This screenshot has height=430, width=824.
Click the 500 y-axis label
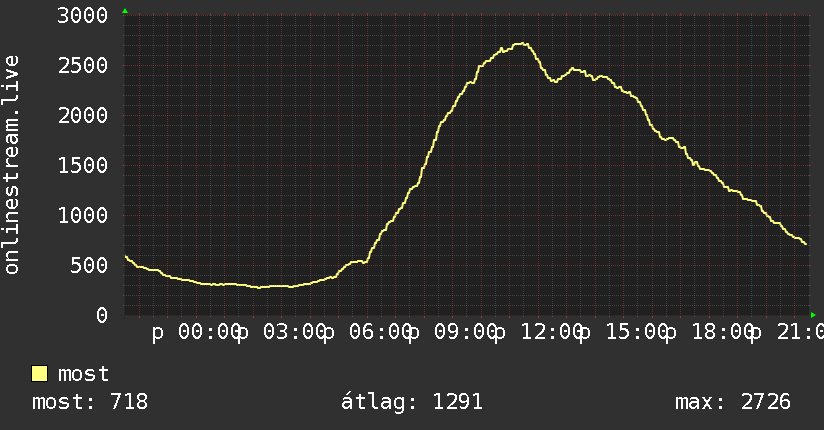tap(89, 265)
